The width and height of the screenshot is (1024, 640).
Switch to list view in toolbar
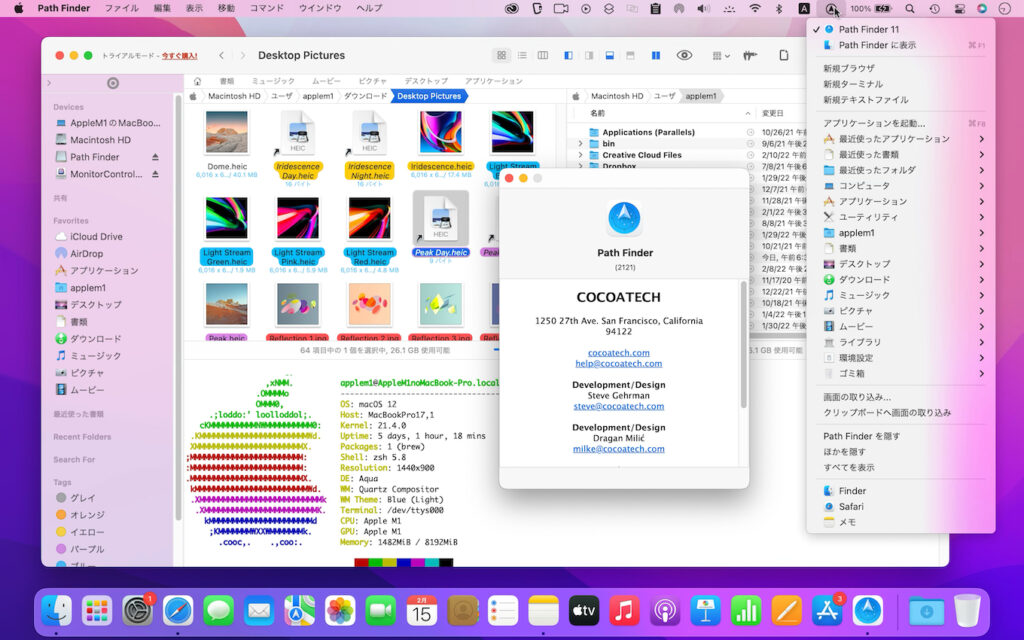pos(522,56)
